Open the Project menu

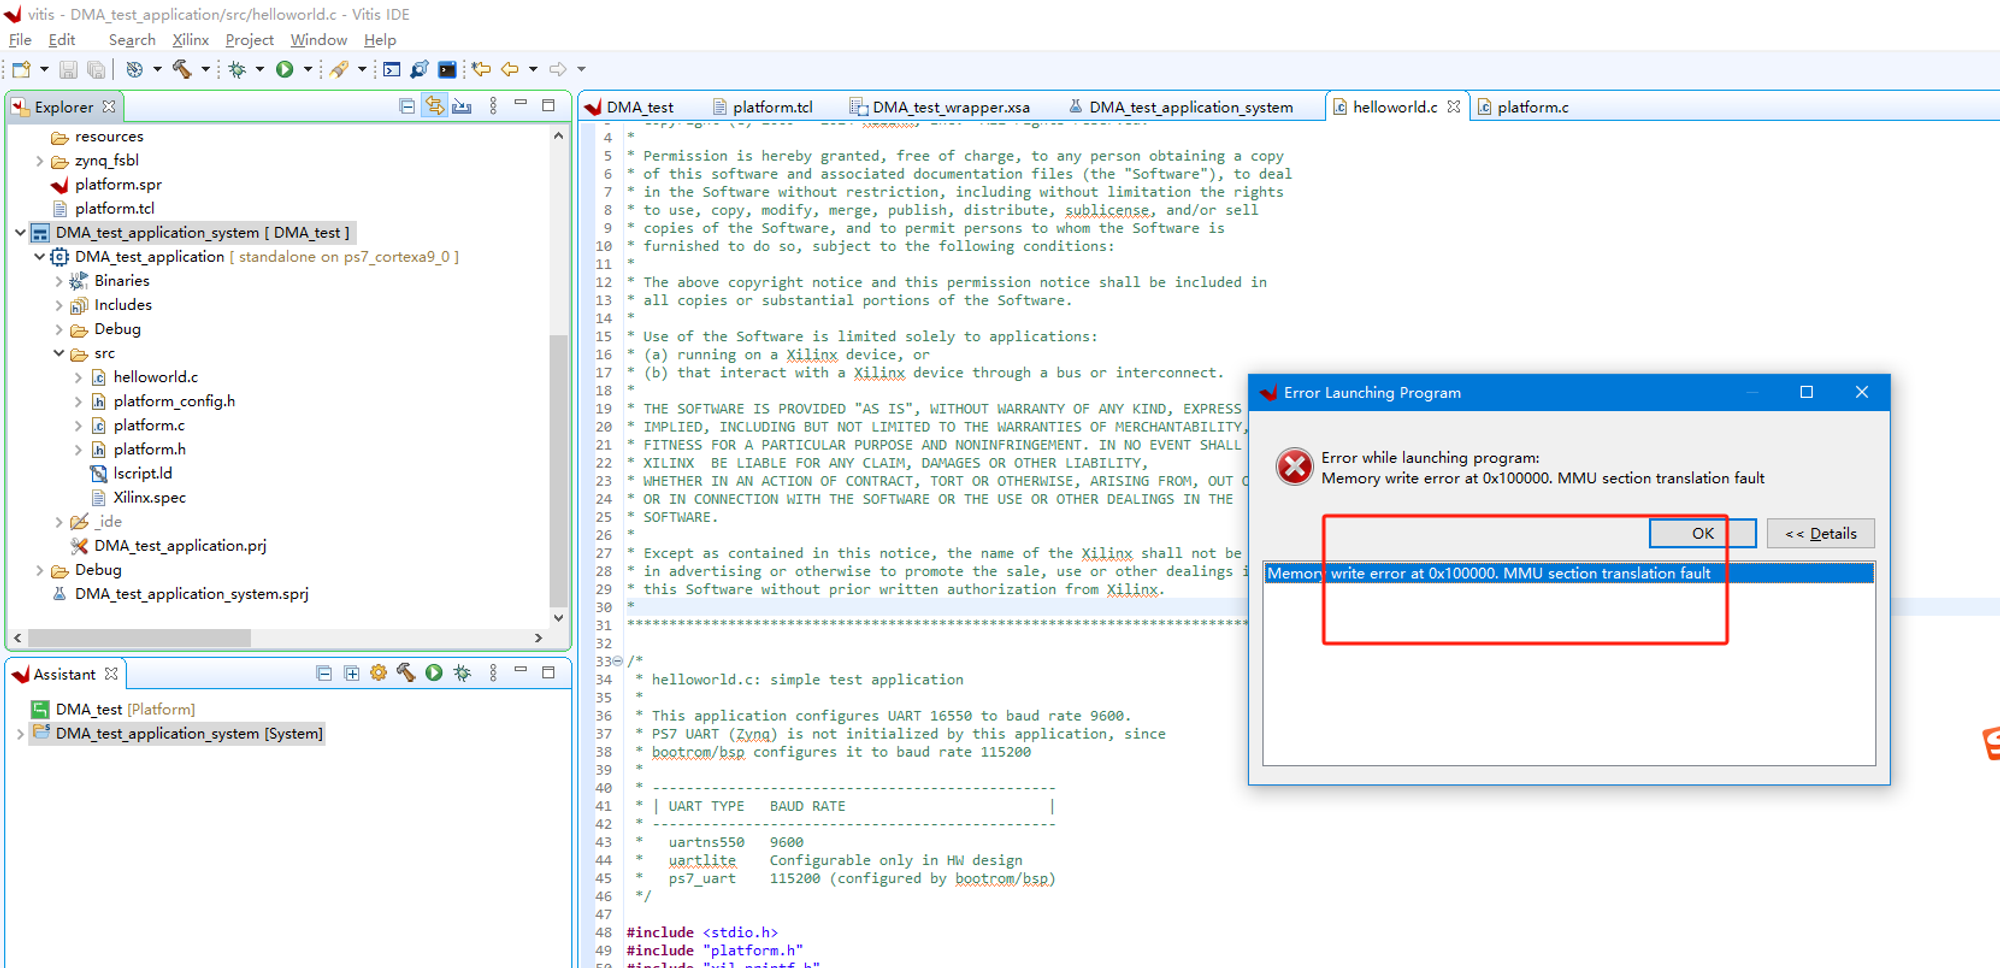(249, 40)
